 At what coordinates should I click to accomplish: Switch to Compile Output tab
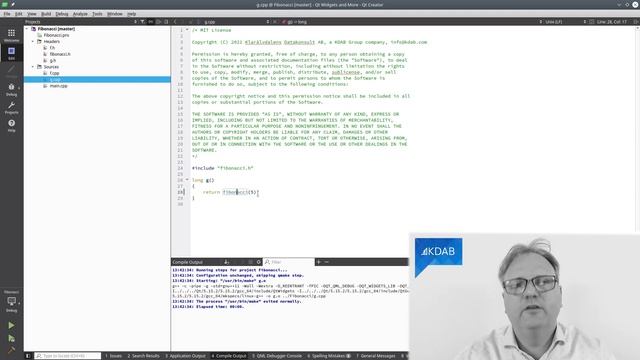[229, 356]
